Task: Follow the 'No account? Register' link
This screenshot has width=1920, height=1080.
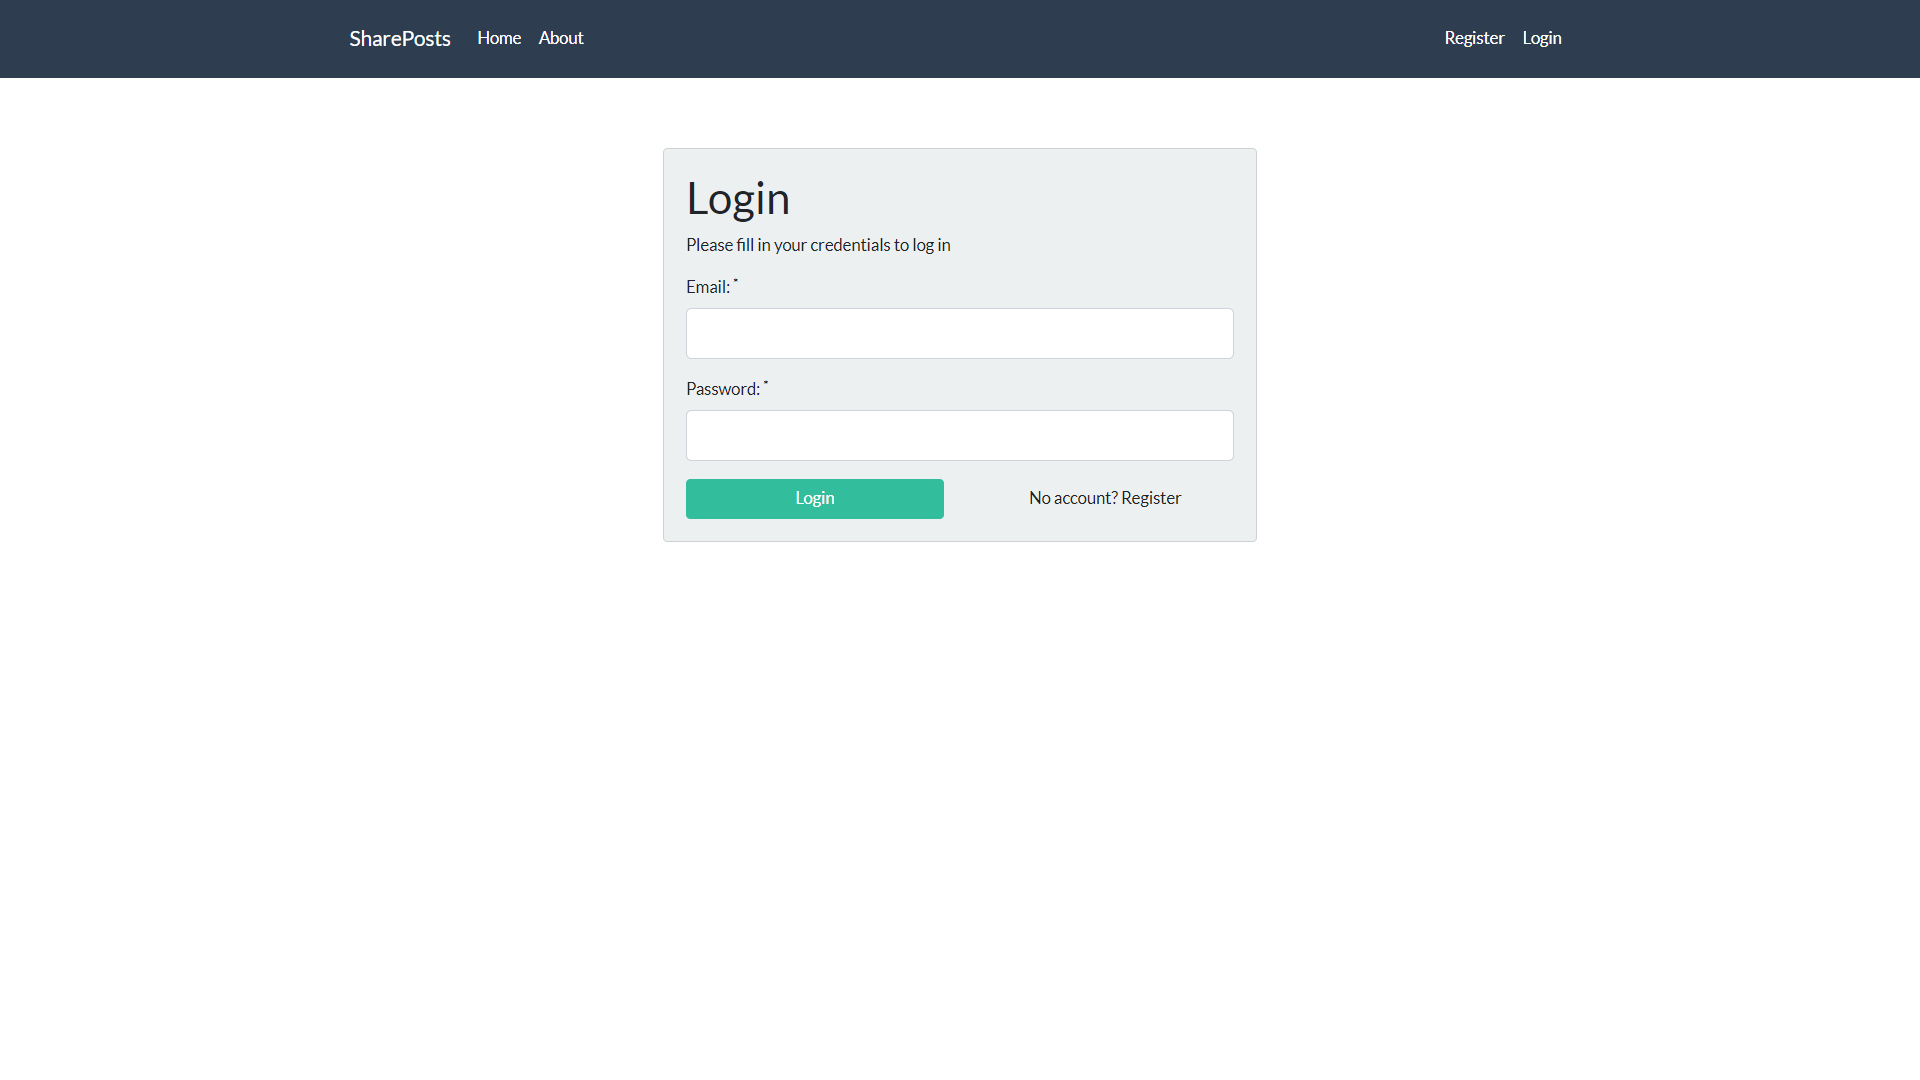Action: pyautogui.click(x=1104, y=498)
